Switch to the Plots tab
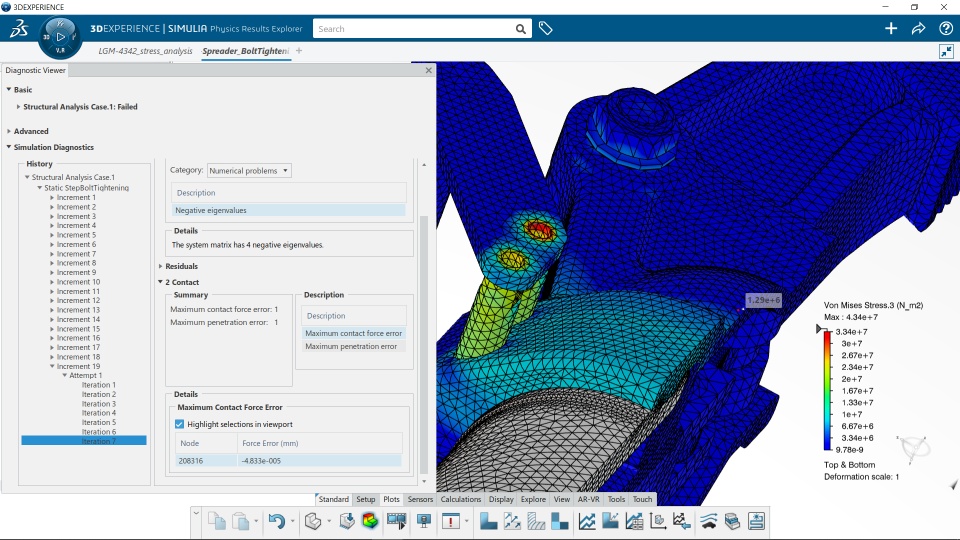Screen dimensions: 960x540 [391, 499]
